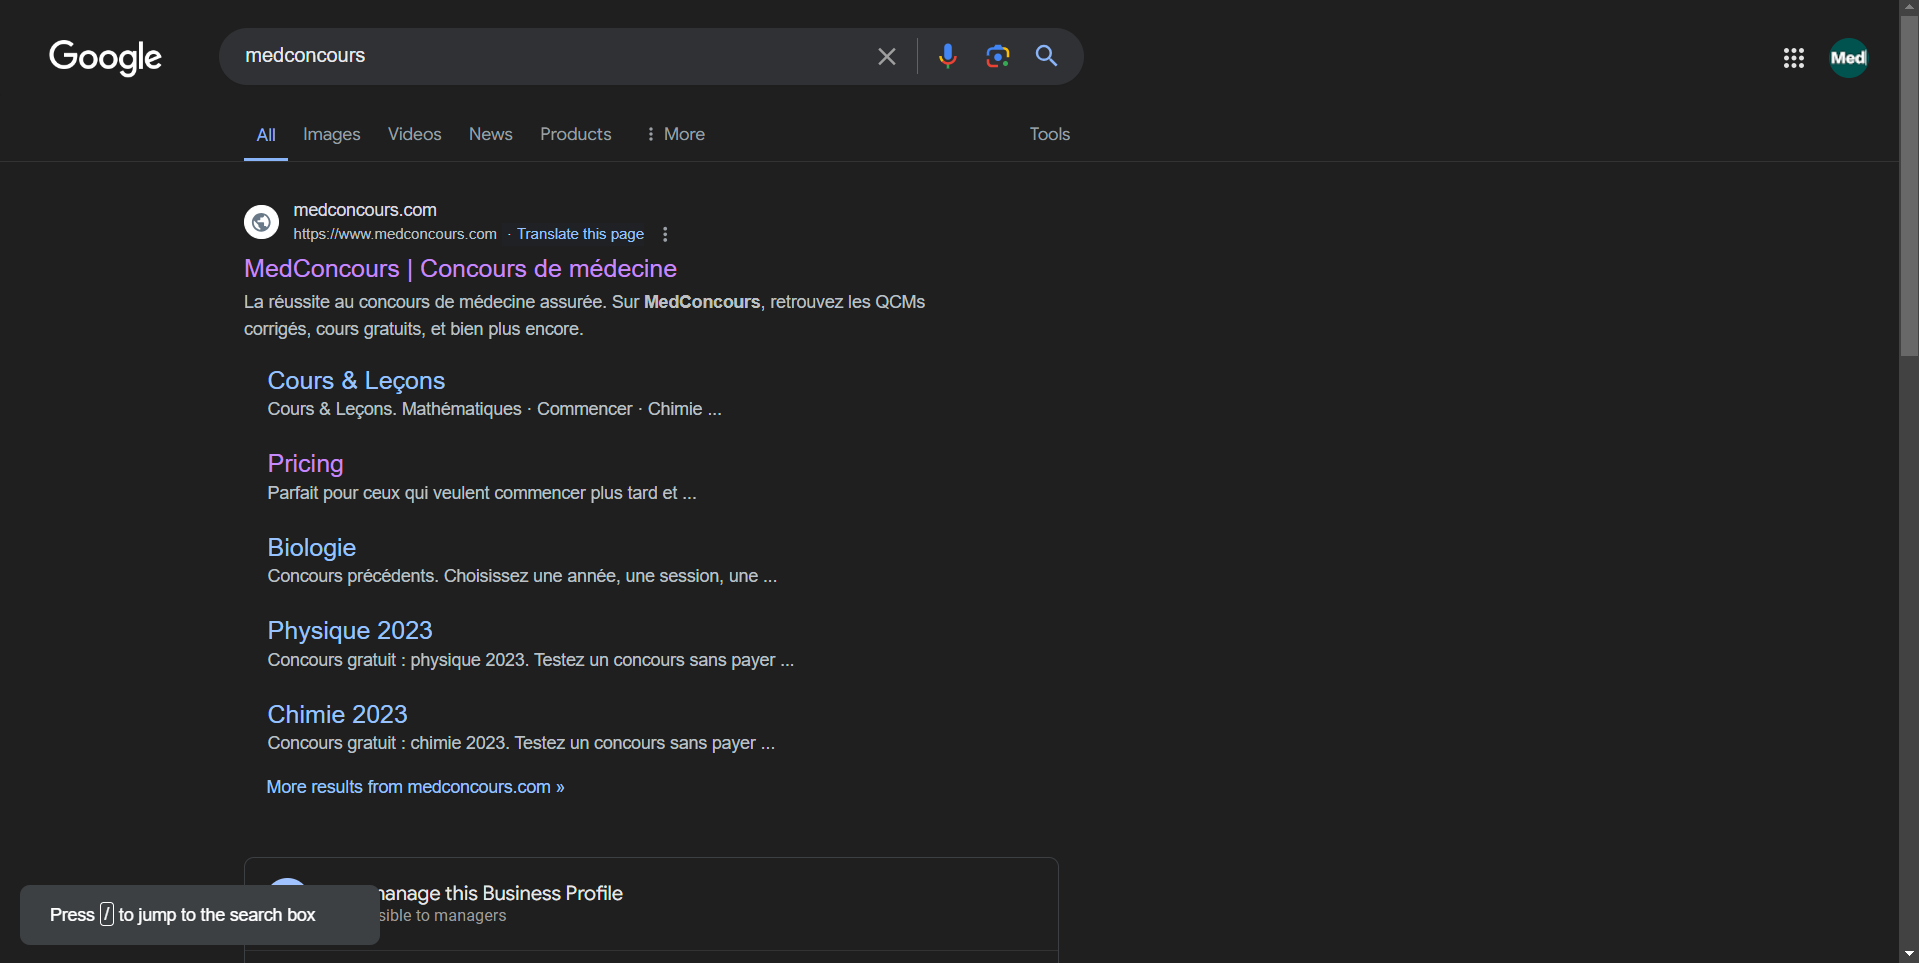Click the Parfait pour ceux qui veulent description
1919x963 pixels.
[482, 493]
